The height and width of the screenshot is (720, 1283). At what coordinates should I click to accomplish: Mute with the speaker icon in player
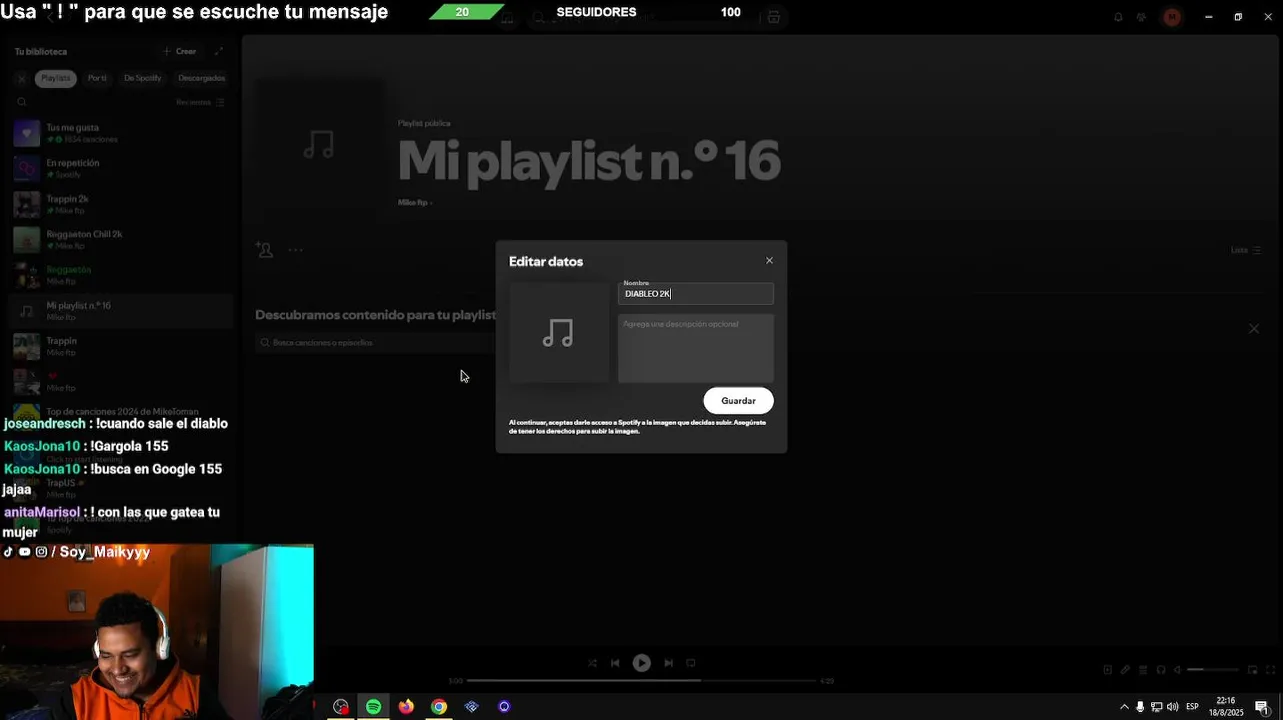click(x=1178, y=669)
